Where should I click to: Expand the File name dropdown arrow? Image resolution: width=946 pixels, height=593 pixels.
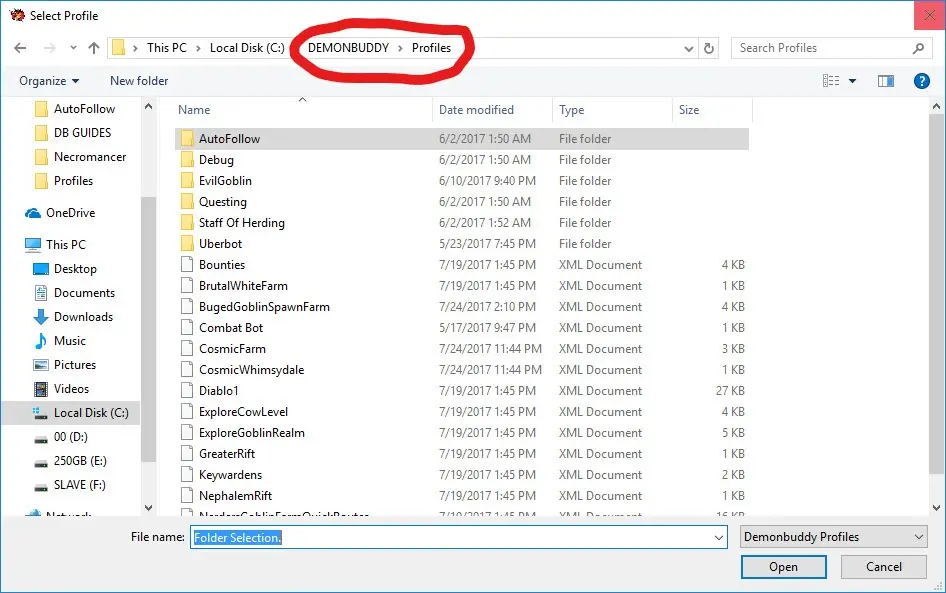point(719,537)
